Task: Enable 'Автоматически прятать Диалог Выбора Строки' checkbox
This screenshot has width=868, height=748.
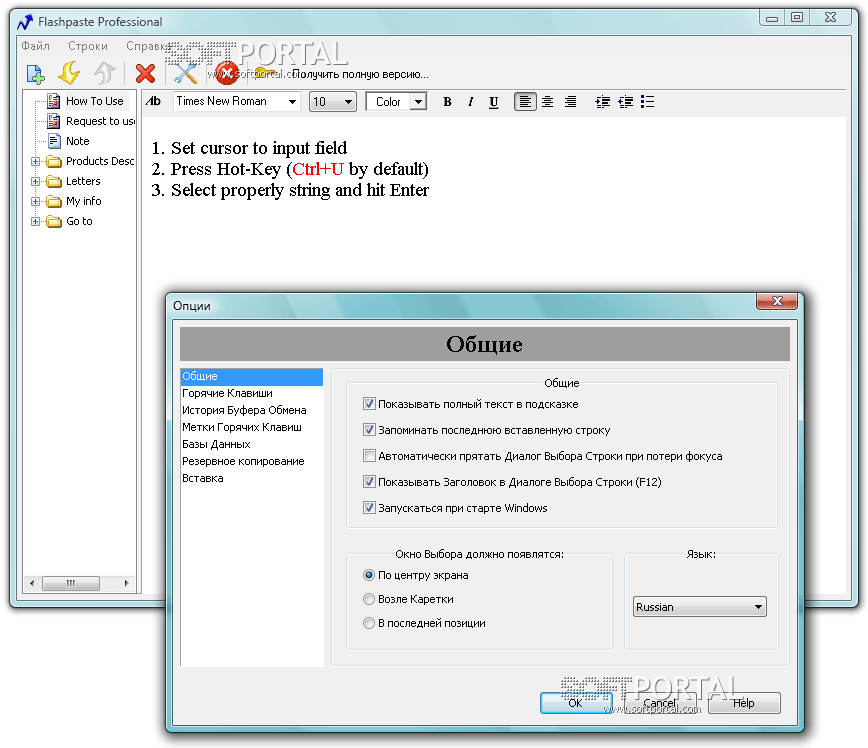Action: coord(369,456)
